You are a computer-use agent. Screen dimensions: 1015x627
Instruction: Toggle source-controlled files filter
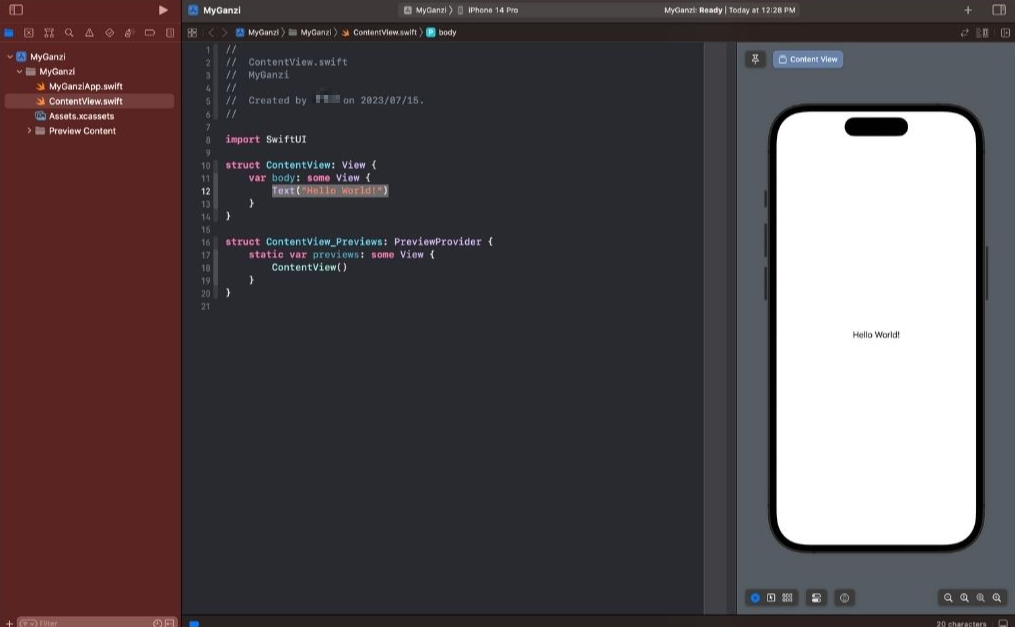[170, 623]
